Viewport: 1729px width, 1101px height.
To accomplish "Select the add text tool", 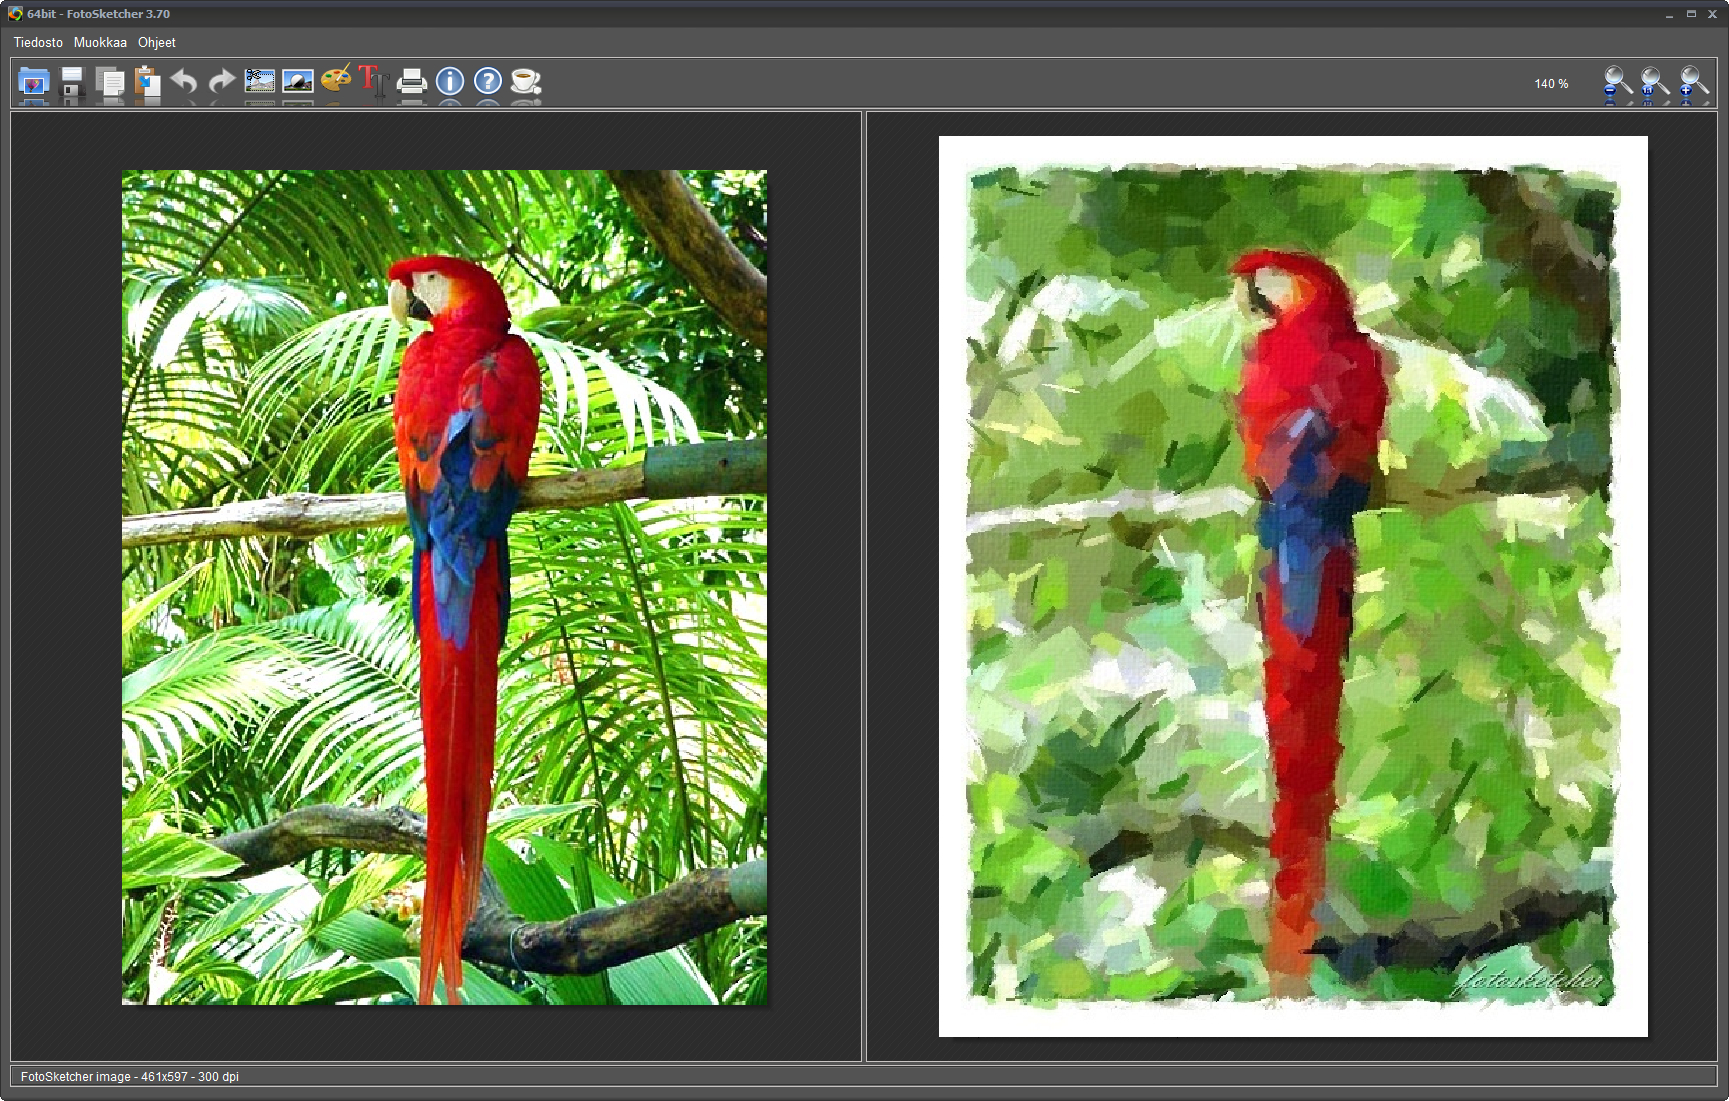I will pyautogui.click(x=373, y=81).
